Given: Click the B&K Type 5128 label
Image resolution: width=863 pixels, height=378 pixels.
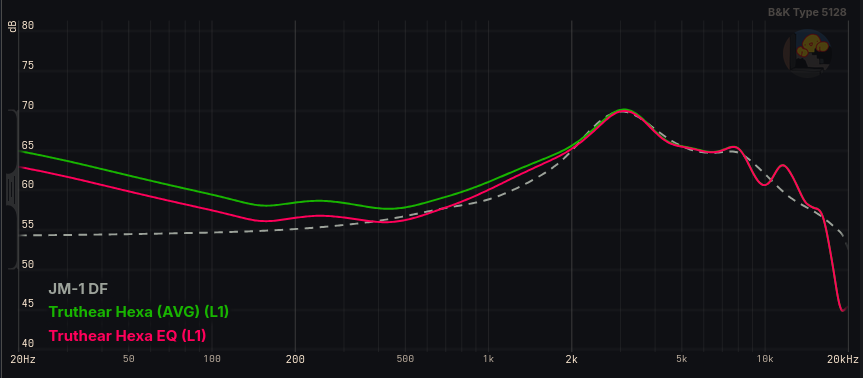Looking at the screenshot, I should pos(807,12).
